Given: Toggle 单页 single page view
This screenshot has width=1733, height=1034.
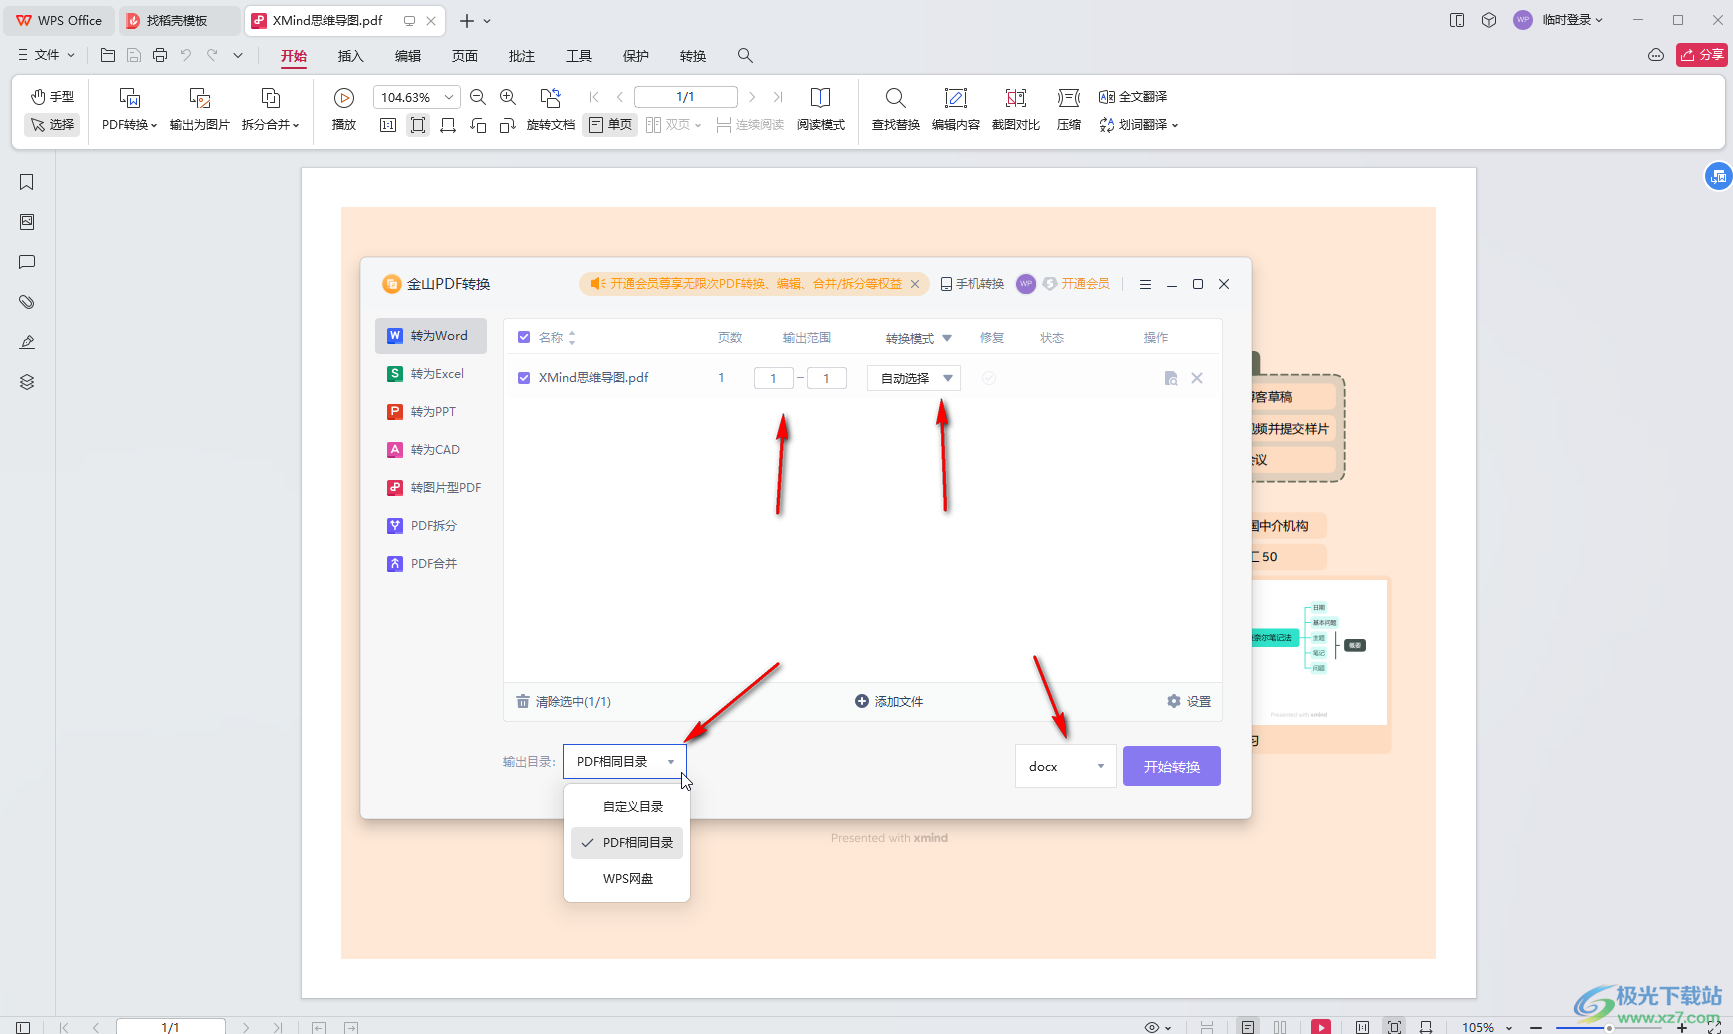Looking at the screenshot, I should click(x=611, y=125).
